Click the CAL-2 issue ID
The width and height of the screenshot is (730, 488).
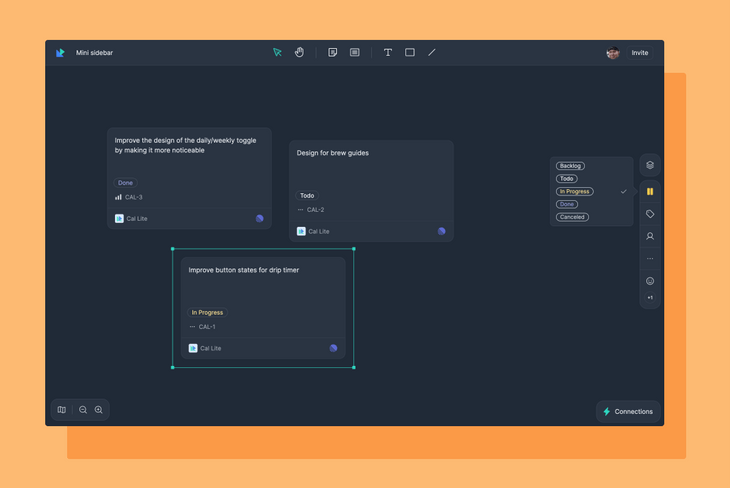pos(316,210)
